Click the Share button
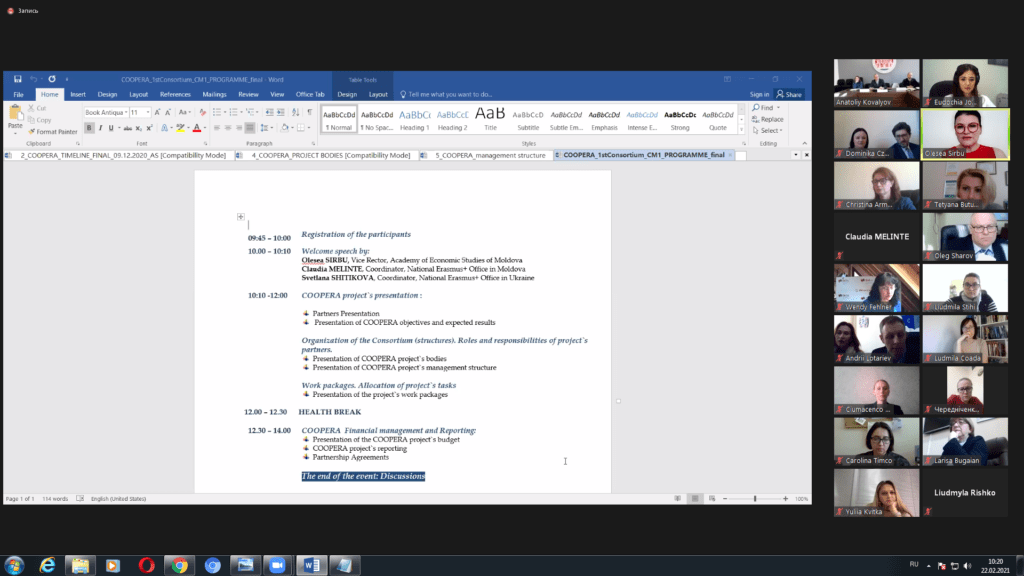The image size is (1024, 576). tap(790, 94)
